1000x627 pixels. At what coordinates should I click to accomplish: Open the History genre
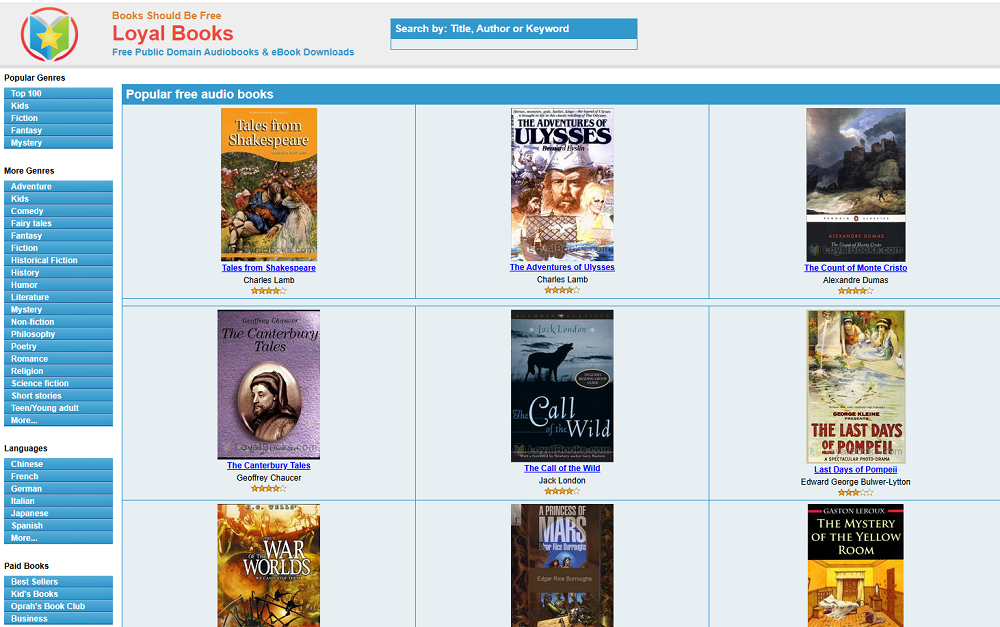[58, 272]
